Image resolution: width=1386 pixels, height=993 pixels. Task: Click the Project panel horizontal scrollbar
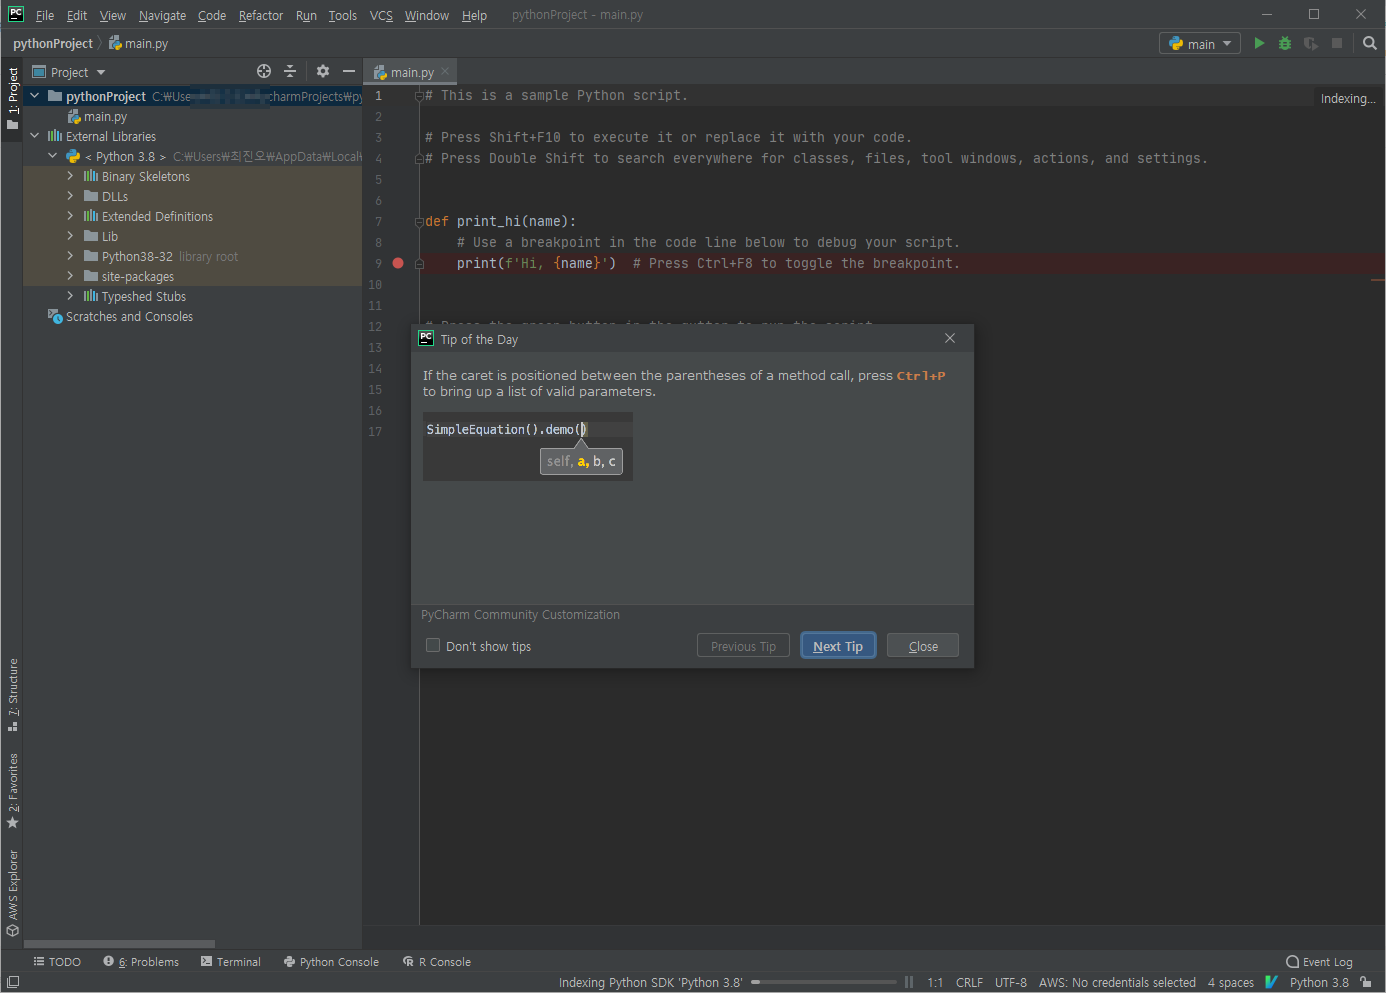pyautogui.click(x=119, y=944)
